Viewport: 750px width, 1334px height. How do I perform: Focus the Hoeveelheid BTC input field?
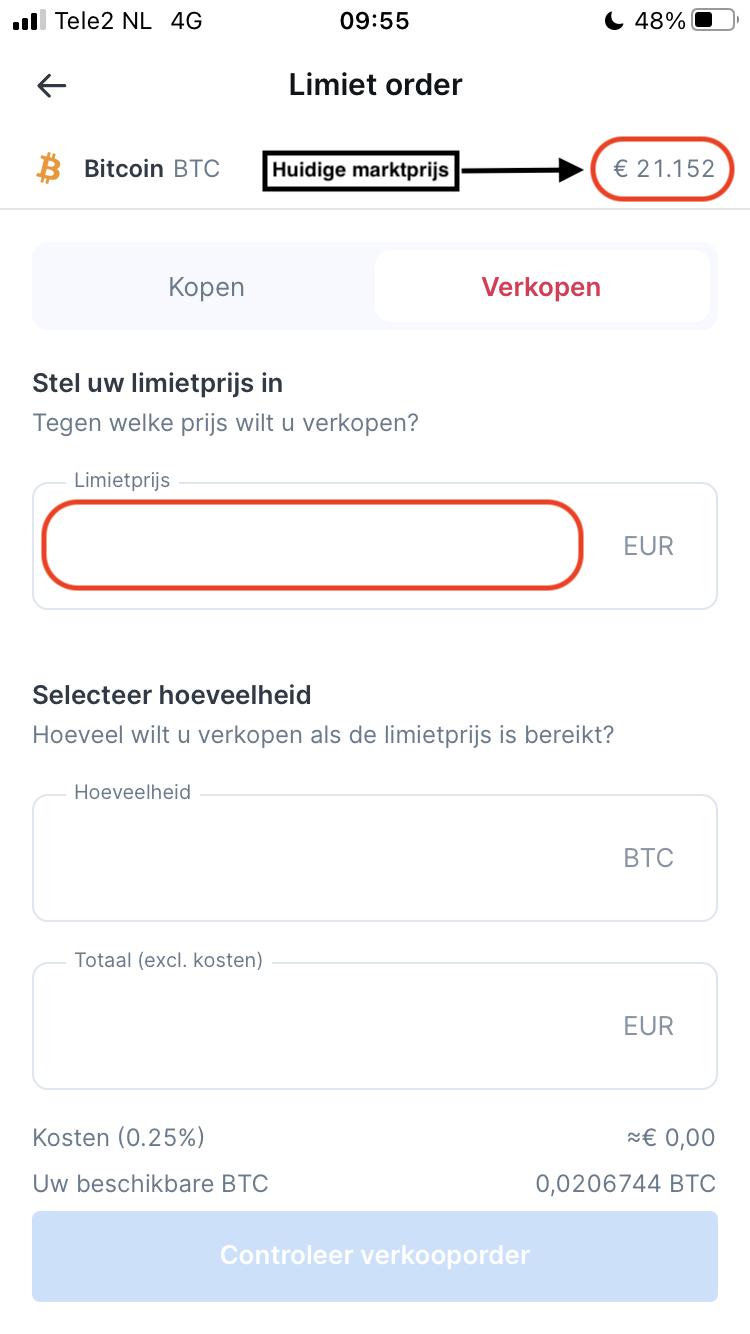click(375, 858)
